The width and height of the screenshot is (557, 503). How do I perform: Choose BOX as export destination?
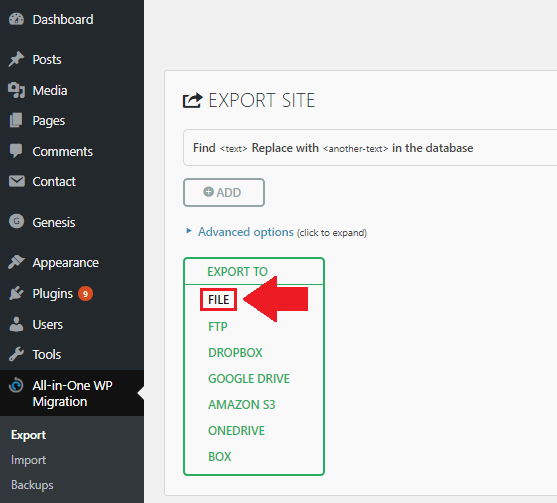pyautogui.click(x=220, y=456)
